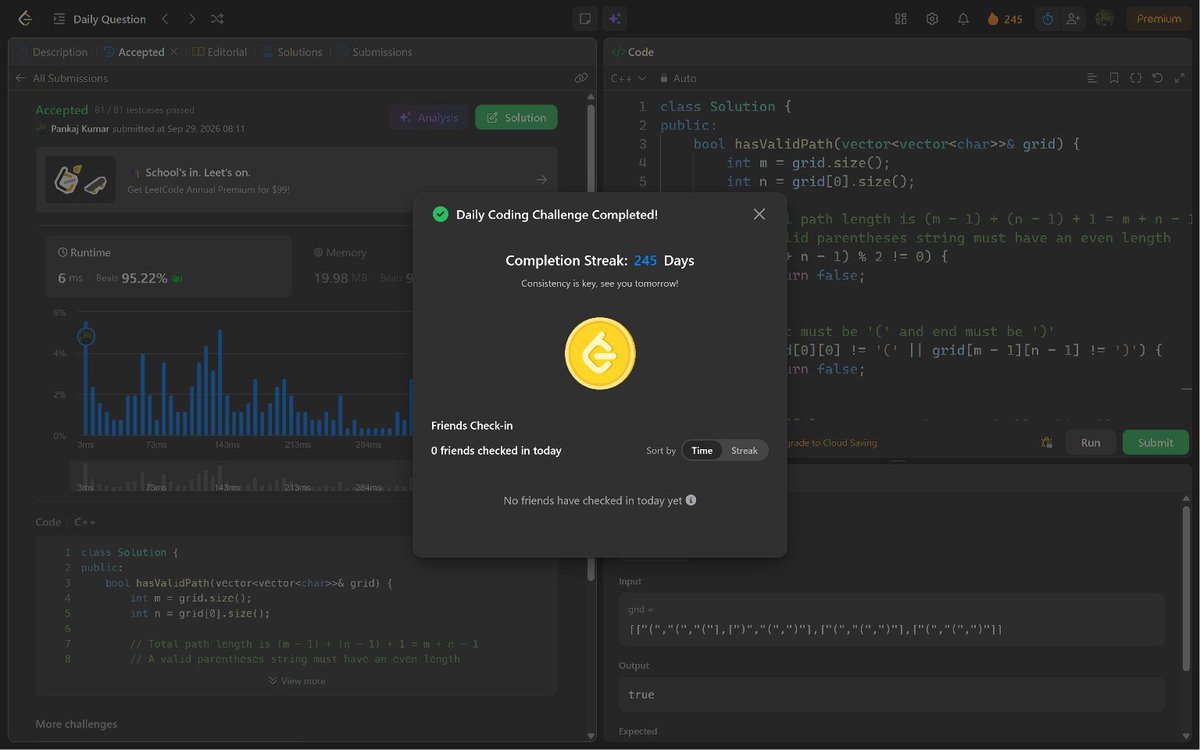Click the 245 streak flame counter
Screen dimensions: 1200x750
[1005, 19]
